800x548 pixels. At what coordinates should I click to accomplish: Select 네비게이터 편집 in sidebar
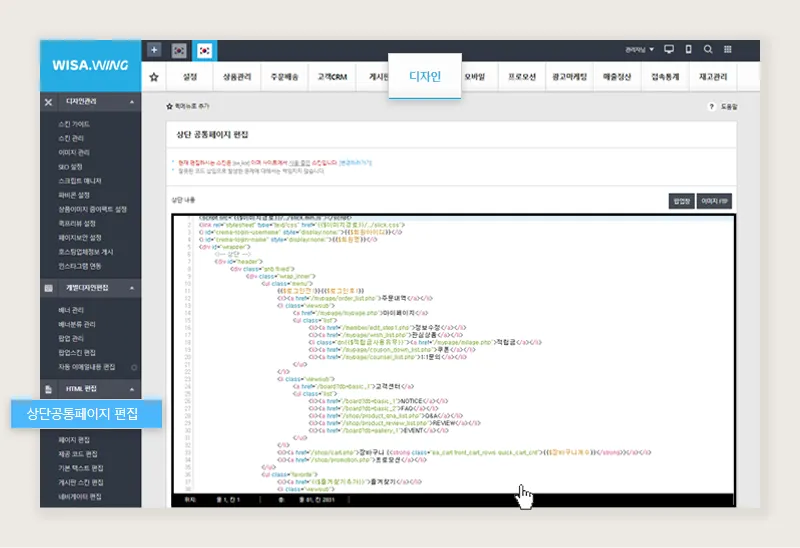80,497
